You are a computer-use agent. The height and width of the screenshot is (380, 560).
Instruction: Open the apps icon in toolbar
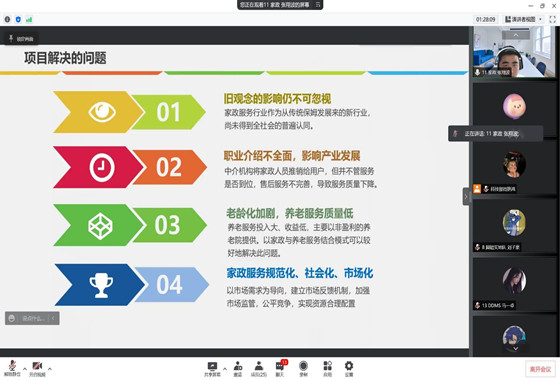pos(327,369)
